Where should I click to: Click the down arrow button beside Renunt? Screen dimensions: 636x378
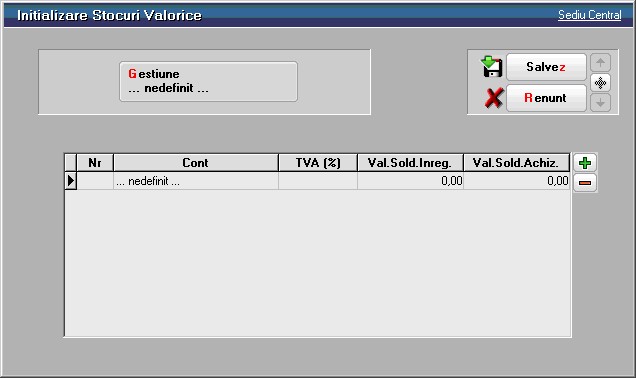[x=600, y=103]
